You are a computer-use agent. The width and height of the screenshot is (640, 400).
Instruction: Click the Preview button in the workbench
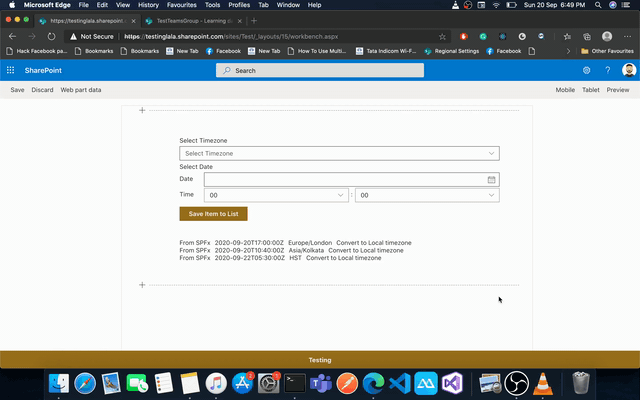pos(618,90)
